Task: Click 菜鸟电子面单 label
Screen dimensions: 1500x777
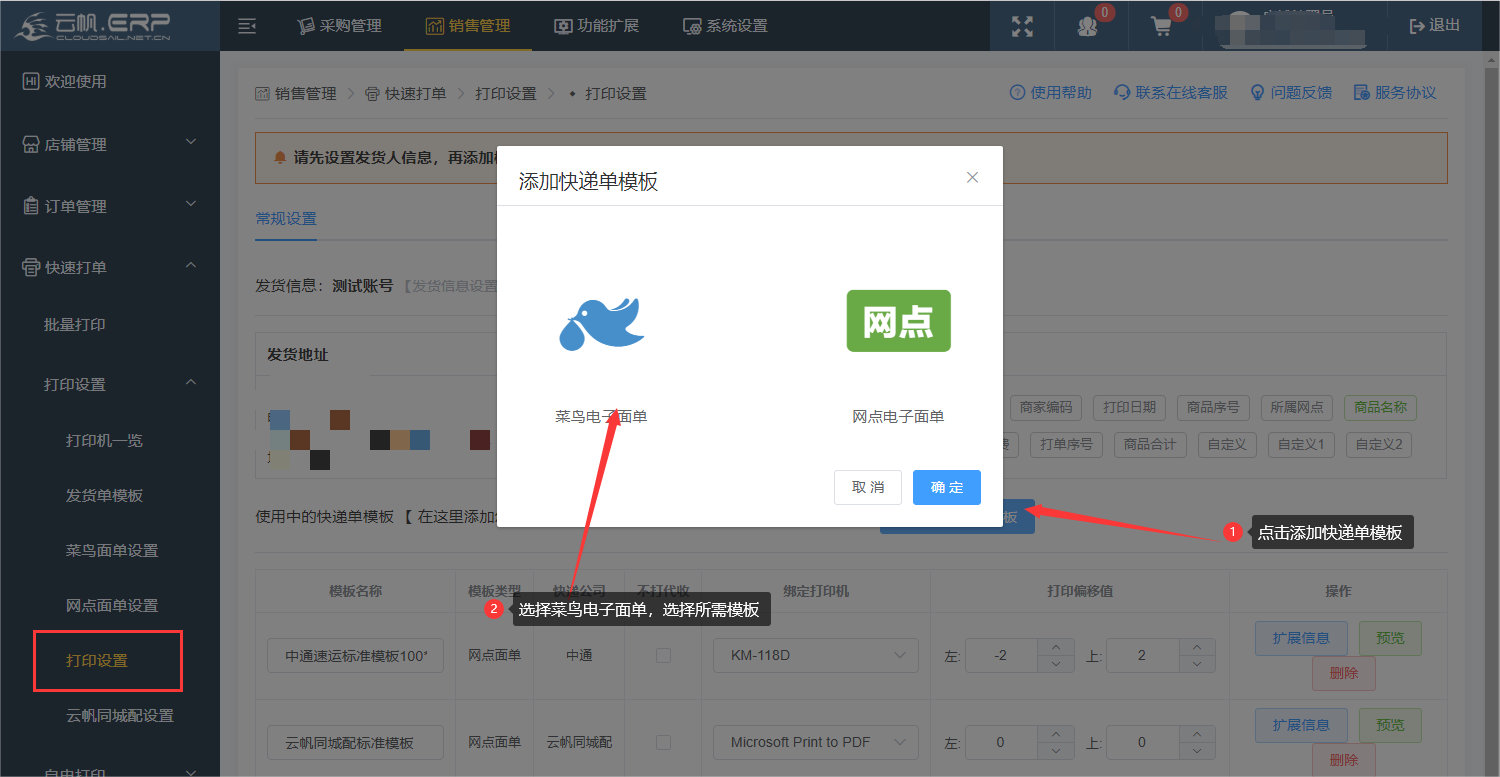Action: point(601,416)
